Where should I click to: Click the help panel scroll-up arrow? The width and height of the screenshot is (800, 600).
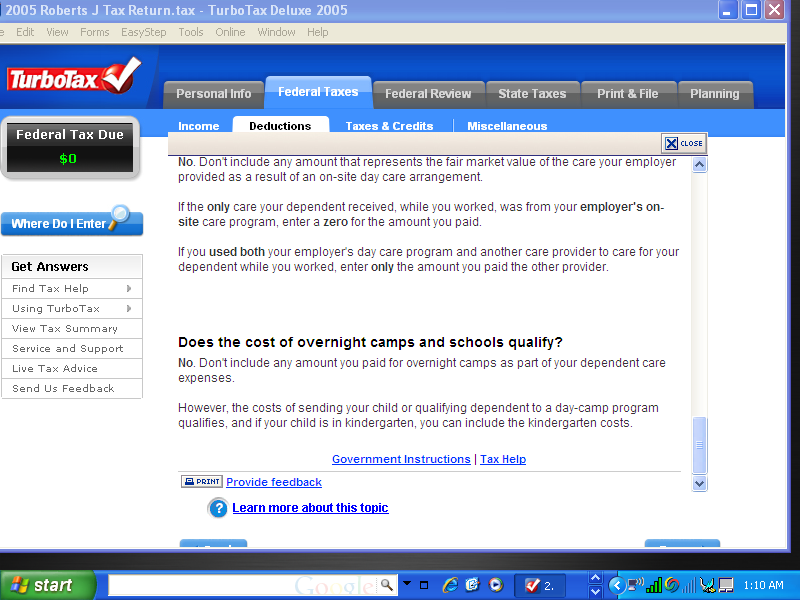pos(699,165)
